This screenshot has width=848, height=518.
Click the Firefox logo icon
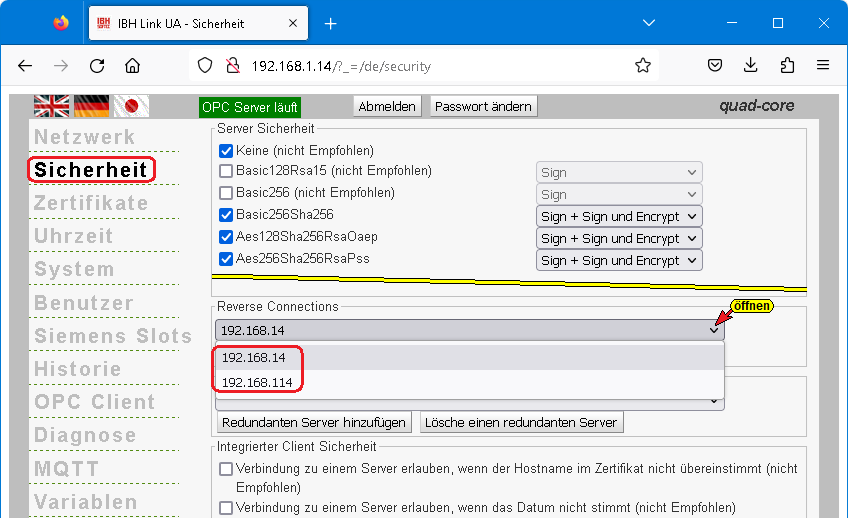pos(61,23)
